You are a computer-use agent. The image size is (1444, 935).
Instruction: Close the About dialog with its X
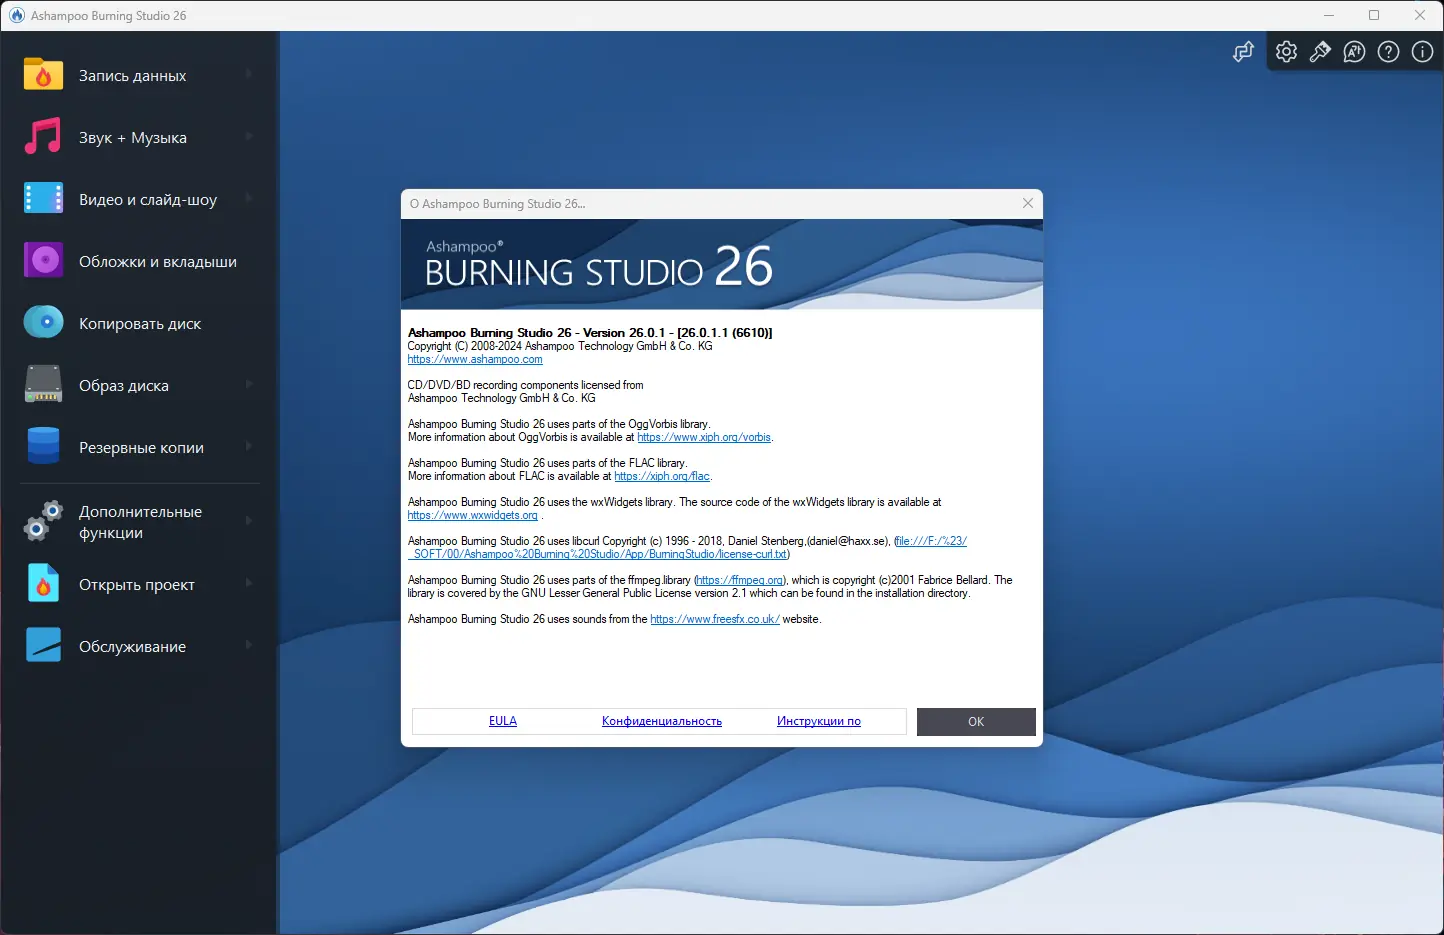point(1028,203)
